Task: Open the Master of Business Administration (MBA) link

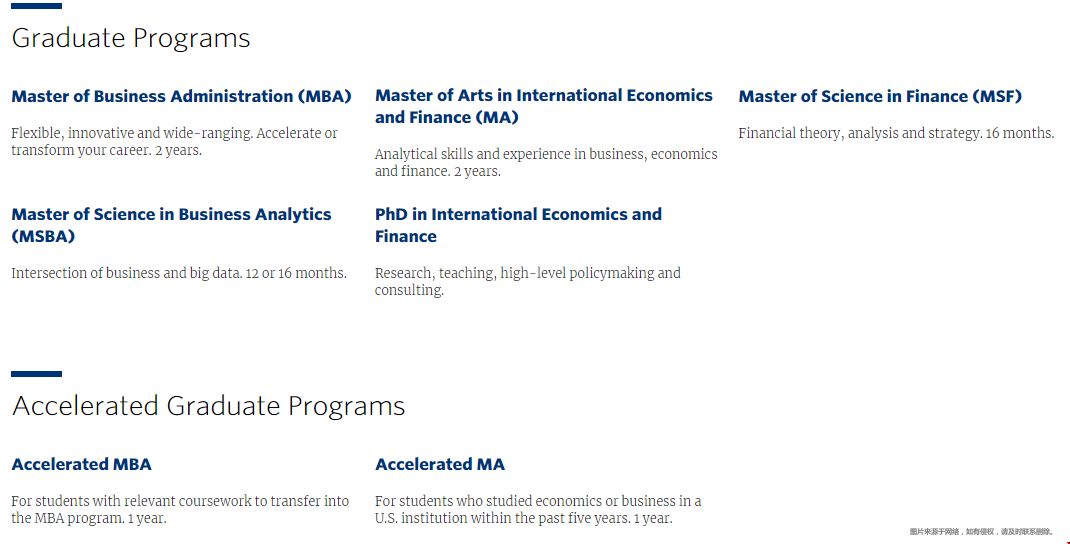Action: 182,96
